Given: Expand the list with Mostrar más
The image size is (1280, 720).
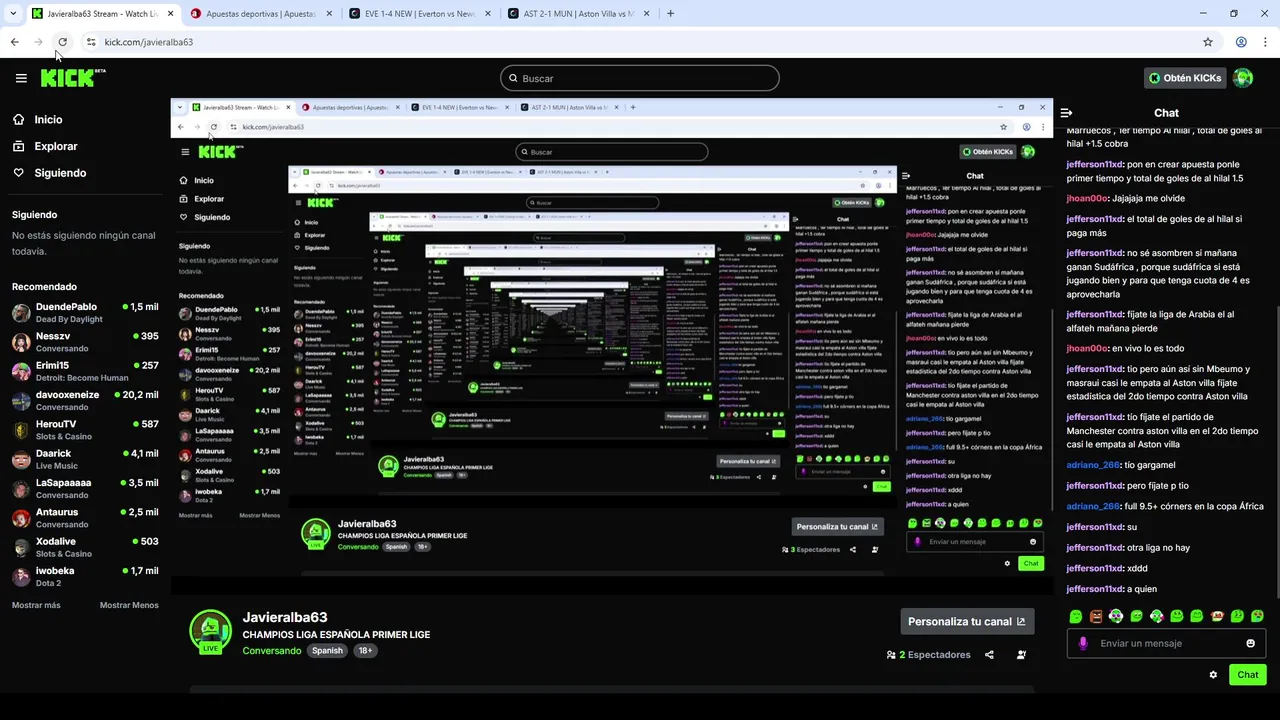Looking at the screenshot, I should tap(36, 605).
